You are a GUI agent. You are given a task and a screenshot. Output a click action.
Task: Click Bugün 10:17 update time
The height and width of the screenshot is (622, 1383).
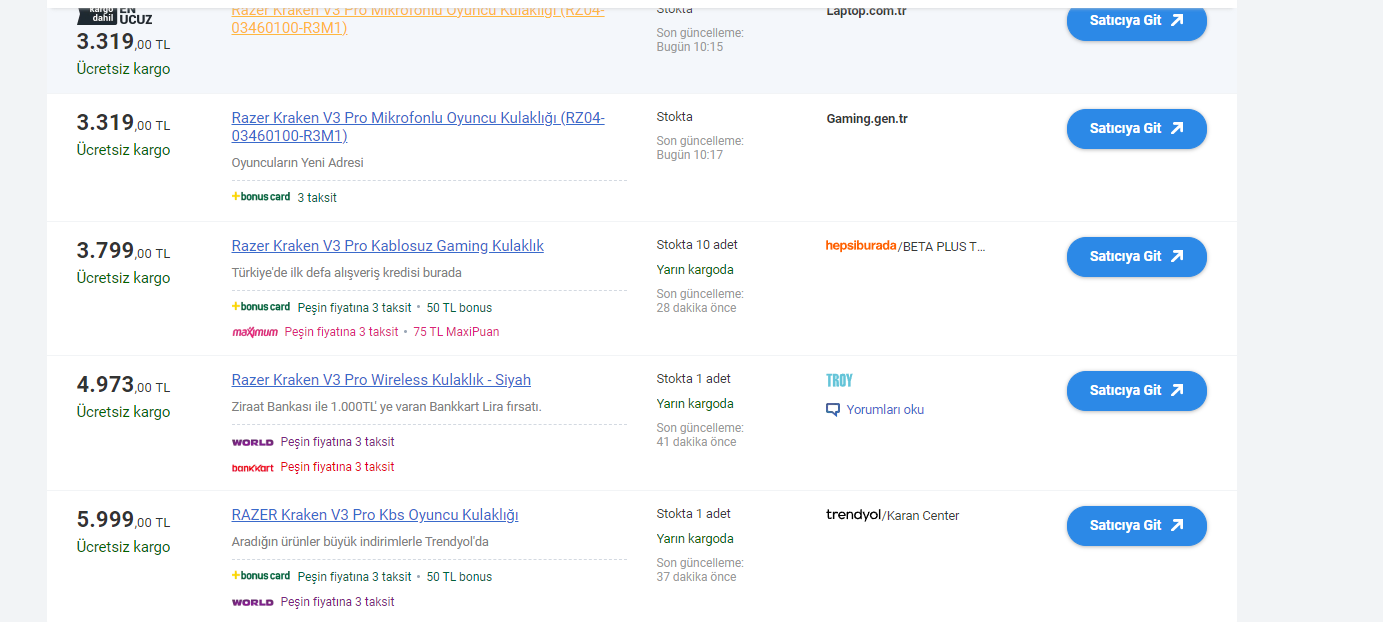point(690,155)
